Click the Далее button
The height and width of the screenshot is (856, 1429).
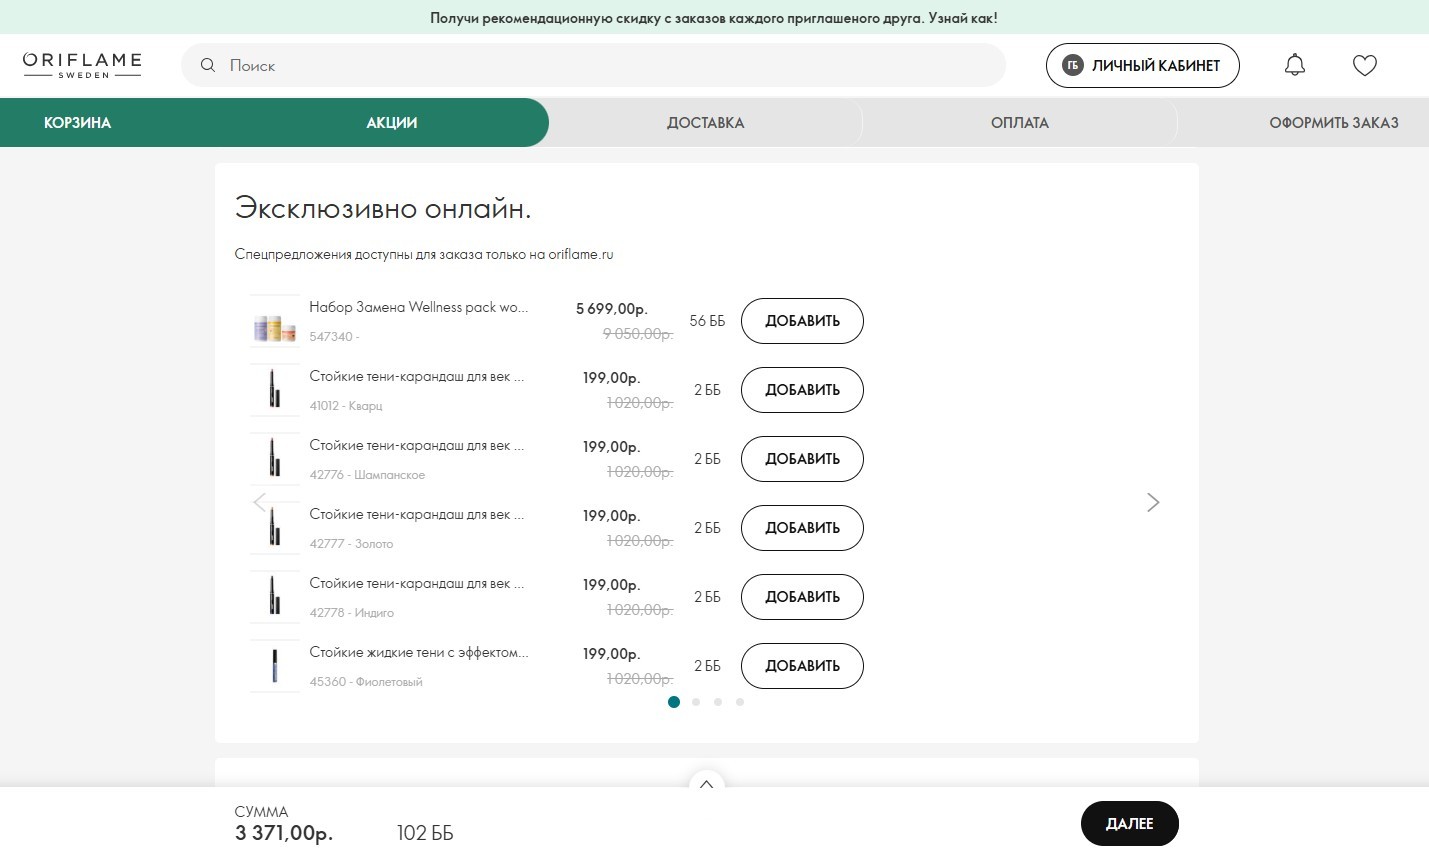click(1130, 824)
